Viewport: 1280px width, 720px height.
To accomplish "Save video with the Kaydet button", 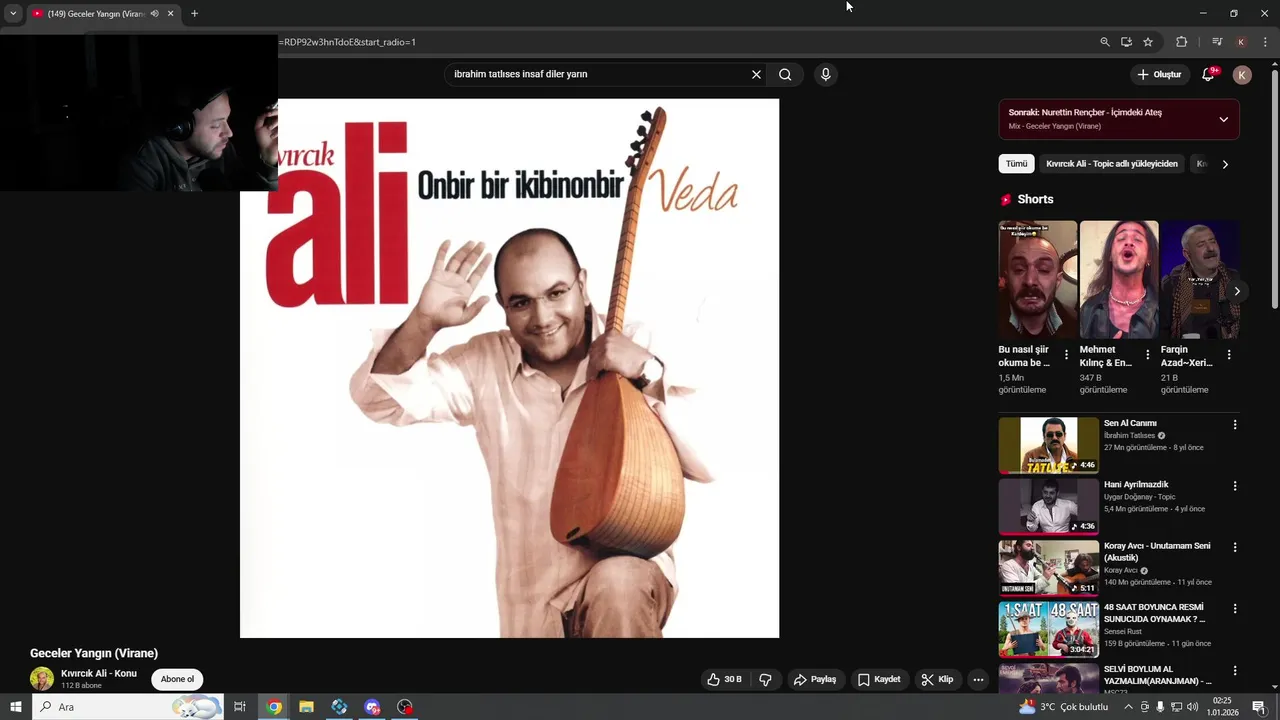I will (x=879, y=679).
